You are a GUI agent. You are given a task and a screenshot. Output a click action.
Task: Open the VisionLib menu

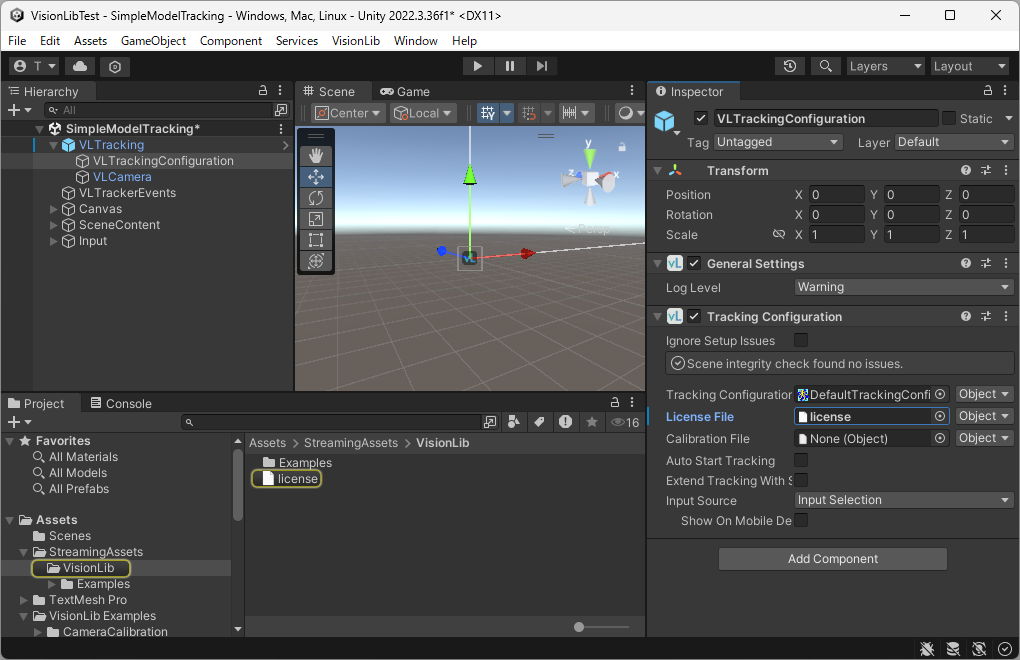point(356,40)
